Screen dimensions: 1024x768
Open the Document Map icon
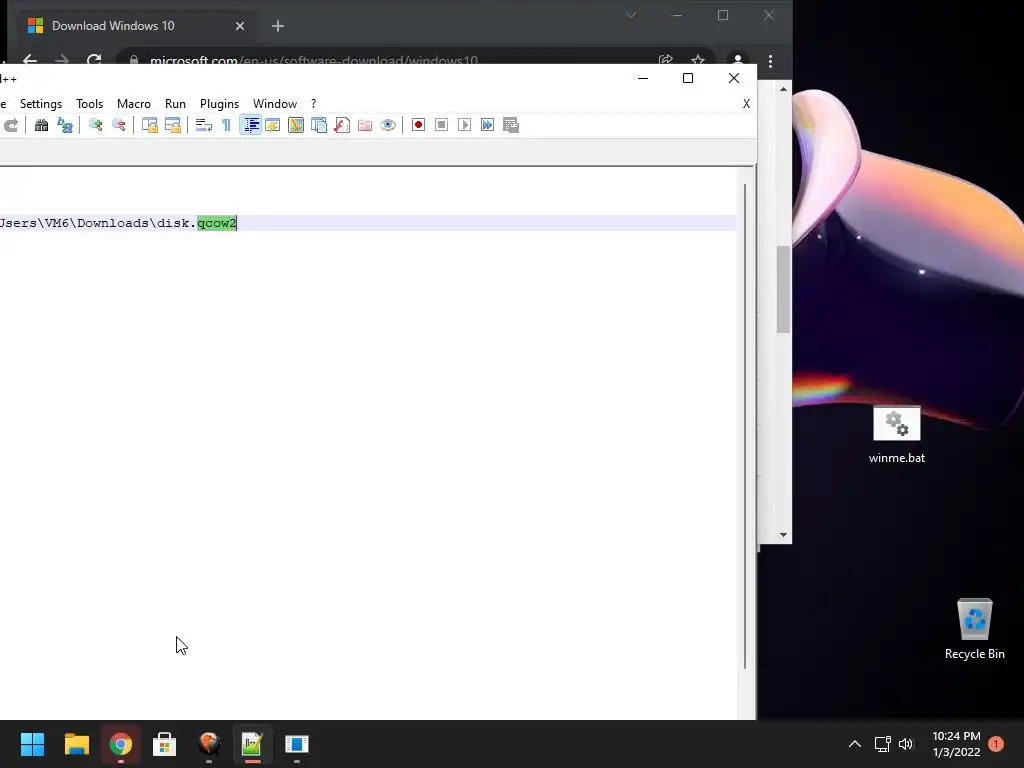coord(296,125)
